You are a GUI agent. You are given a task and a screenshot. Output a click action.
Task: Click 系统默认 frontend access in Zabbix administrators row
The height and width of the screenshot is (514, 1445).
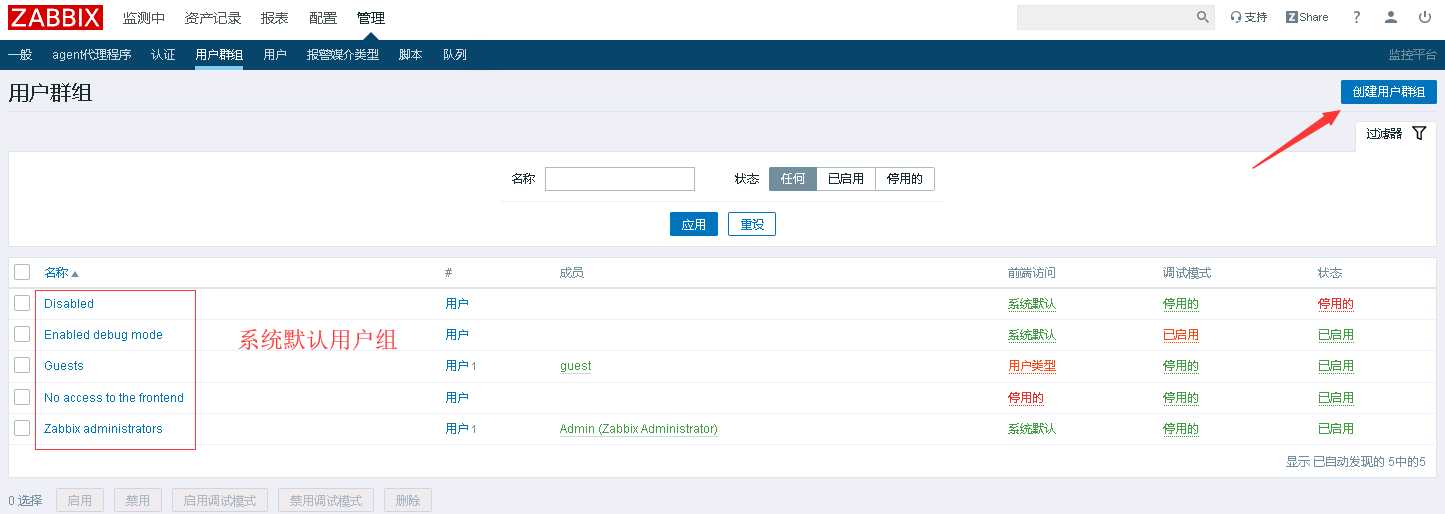click(1032, 429)
